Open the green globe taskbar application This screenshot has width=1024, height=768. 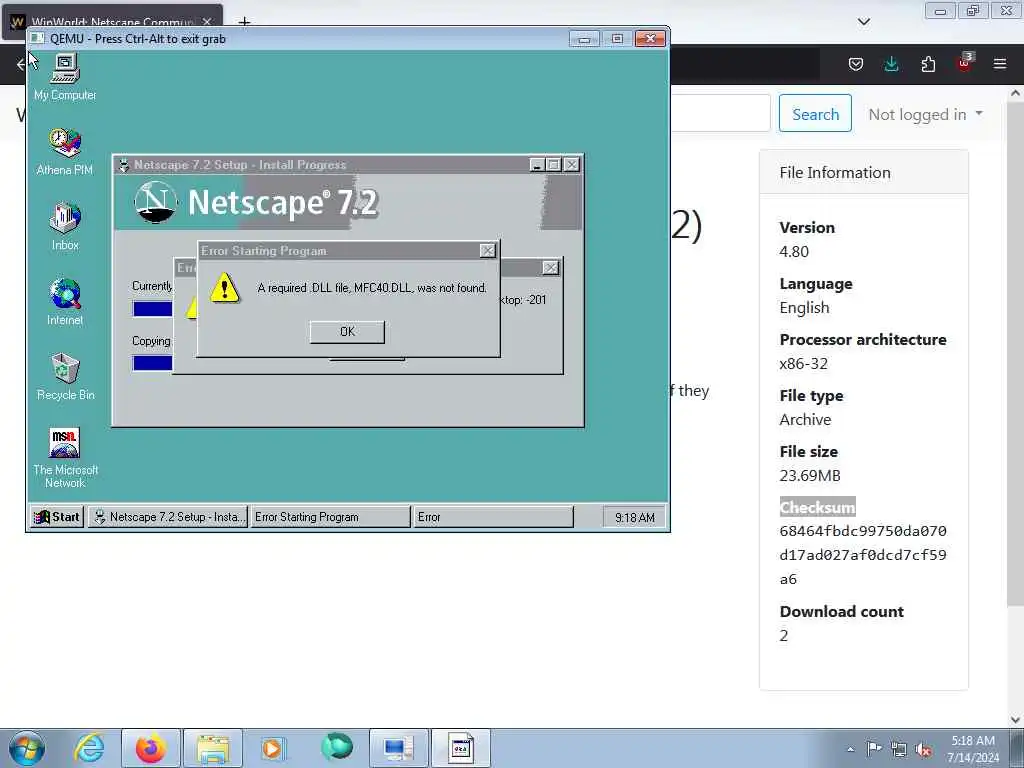[x=336, y=747]
